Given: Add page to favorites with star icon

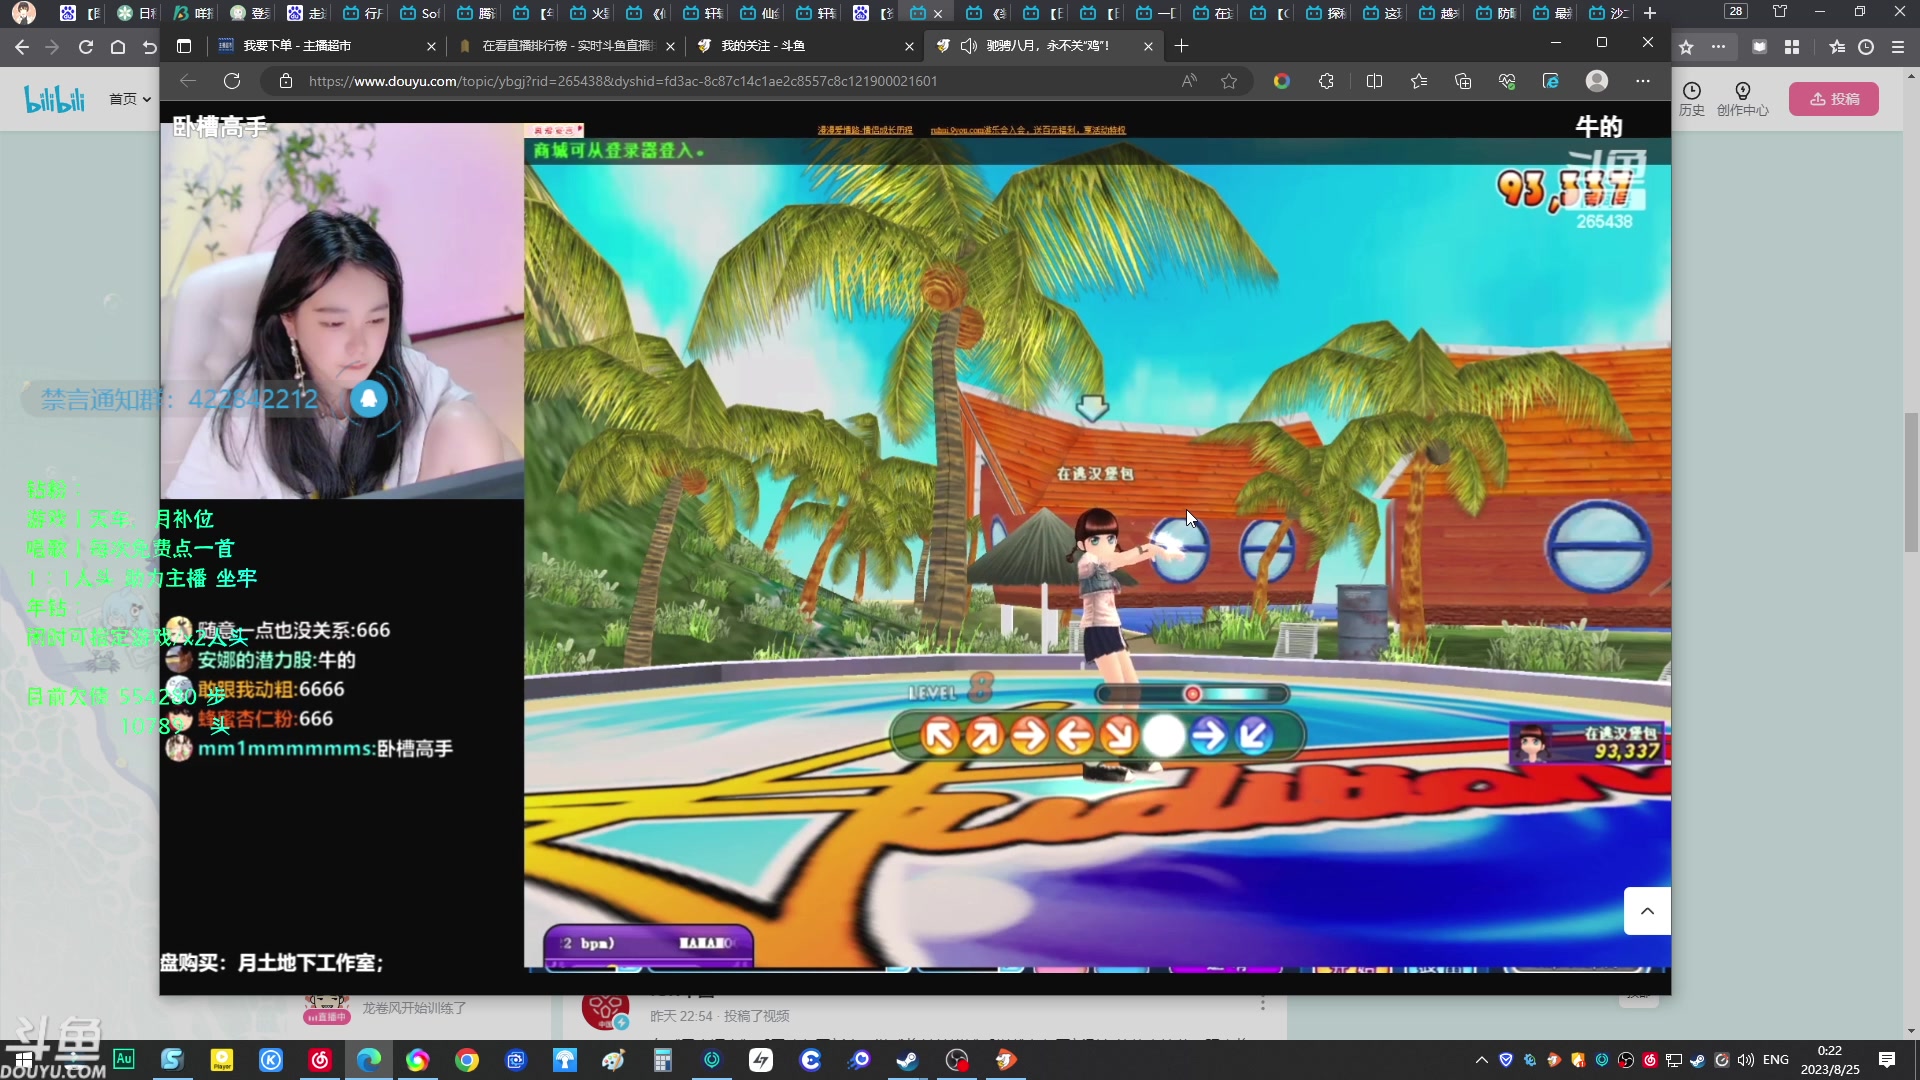Looking at the screenshot, I should coord(1229,81).
